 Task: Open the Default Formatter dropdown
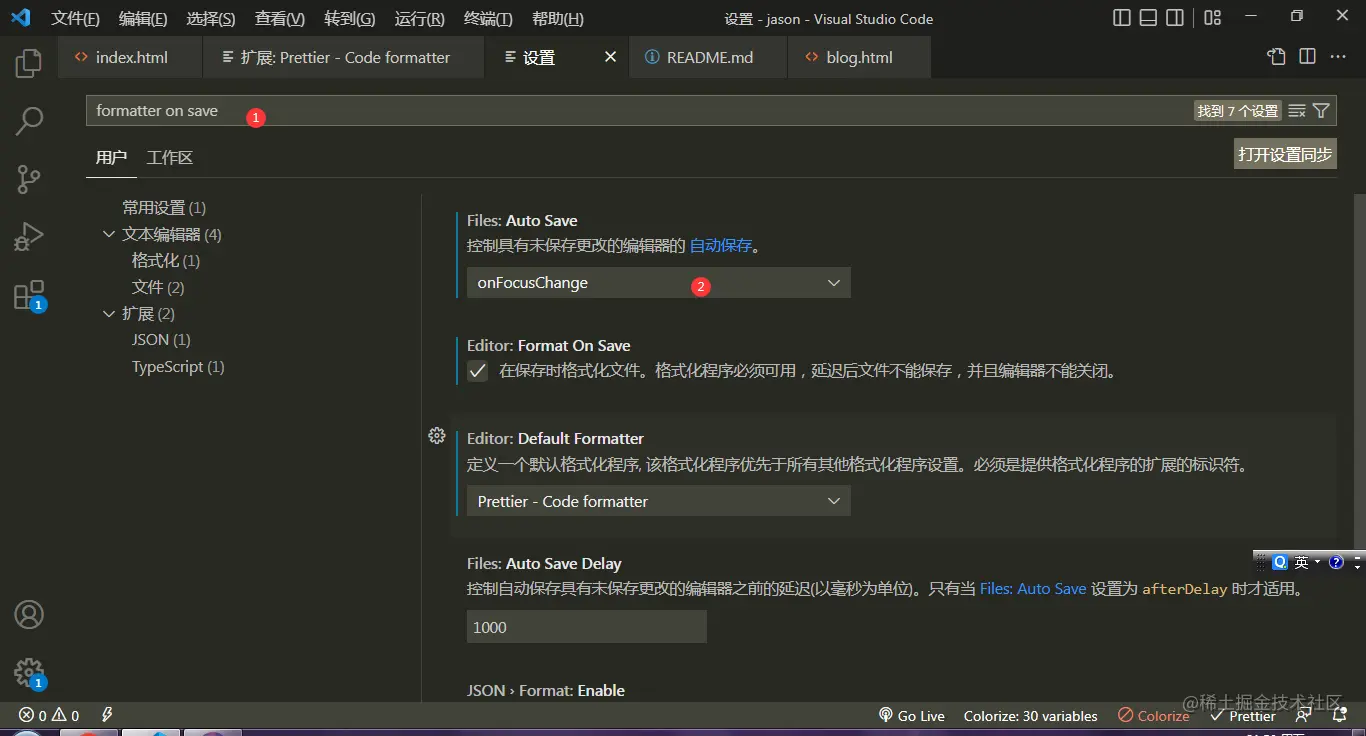(x=659, y=501)
